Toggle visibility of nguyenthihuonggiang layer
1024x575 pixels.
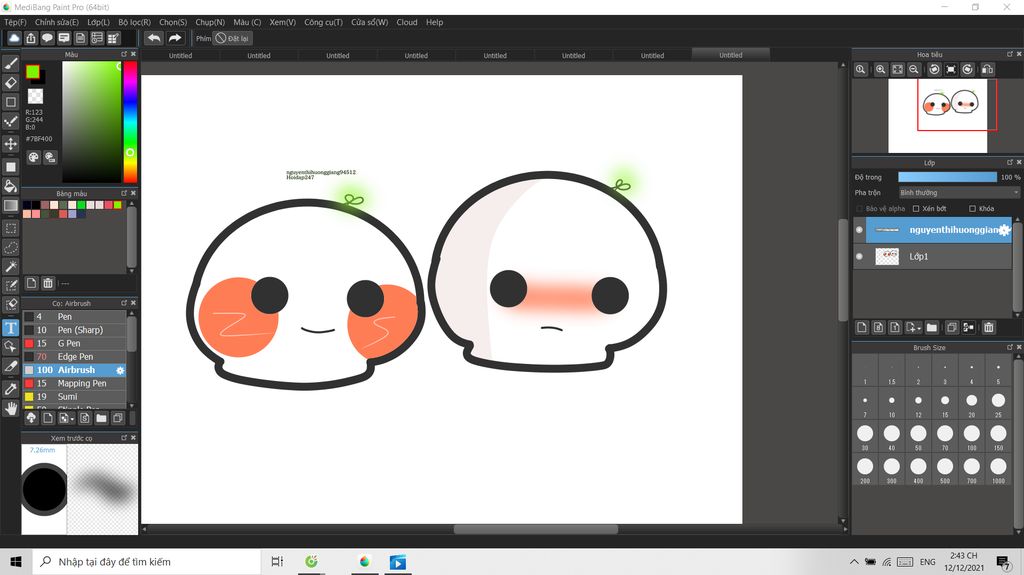(x=859, y=229)
